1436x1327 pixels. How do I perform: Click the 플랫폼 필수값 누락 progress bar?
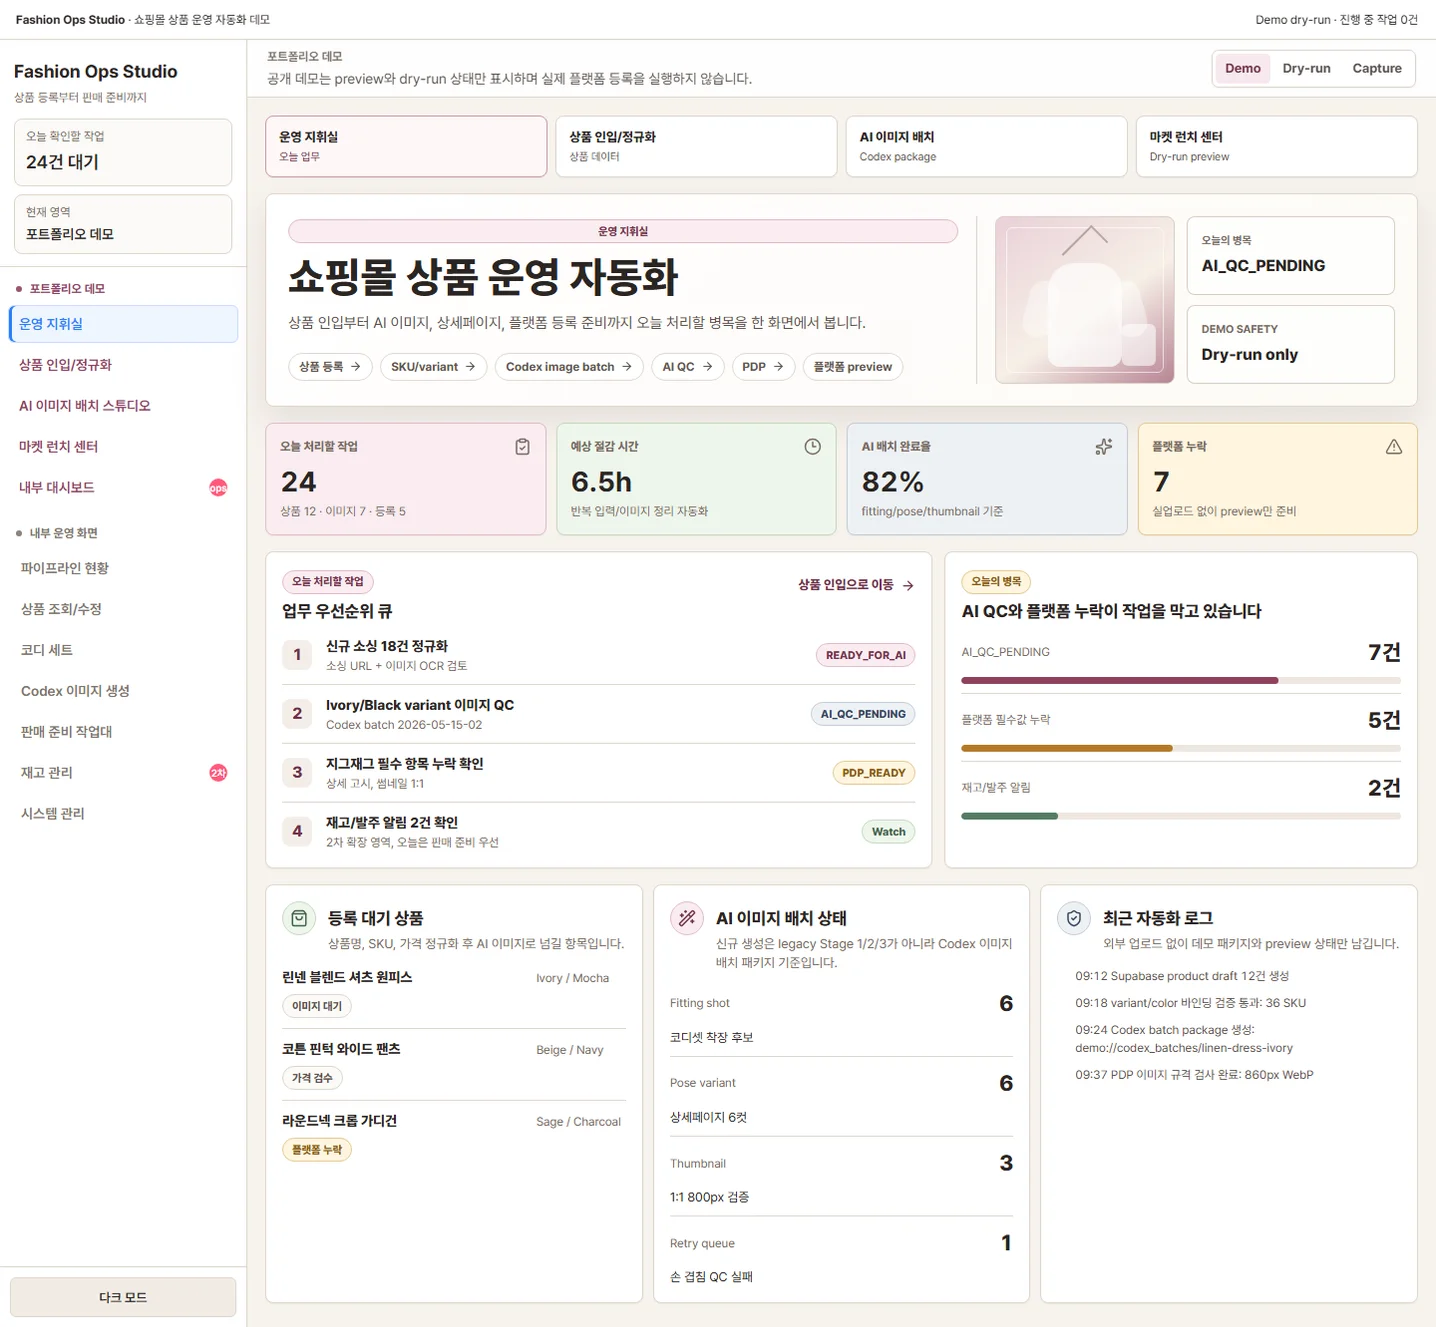[1181, 749]
